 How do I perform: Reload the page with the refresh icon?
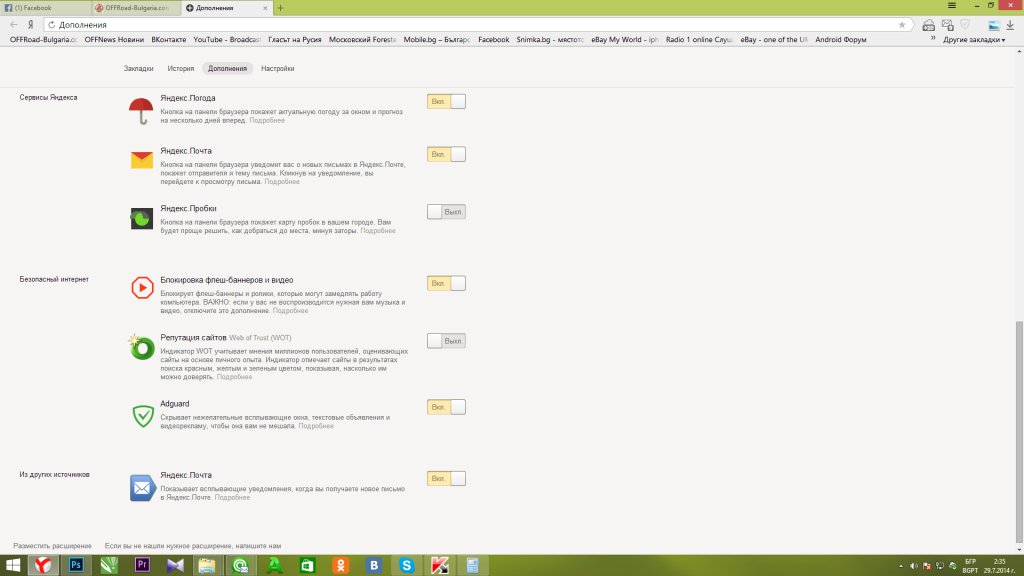(52, 25)
